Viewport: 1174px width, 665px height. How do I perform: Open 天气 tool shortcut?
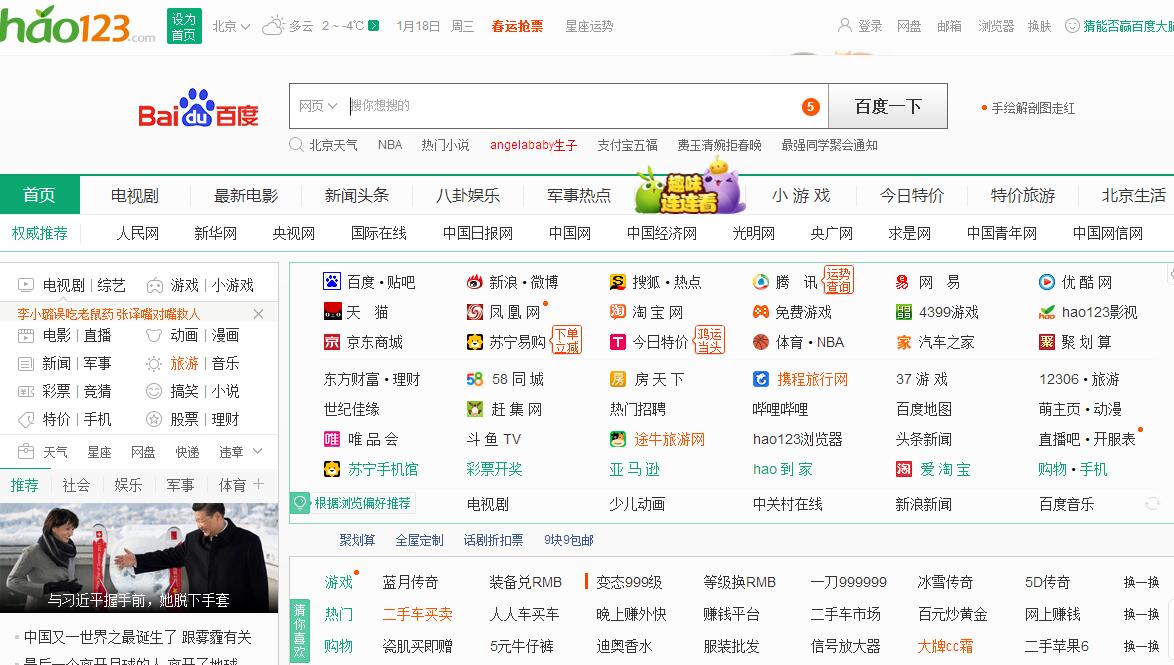55,452
